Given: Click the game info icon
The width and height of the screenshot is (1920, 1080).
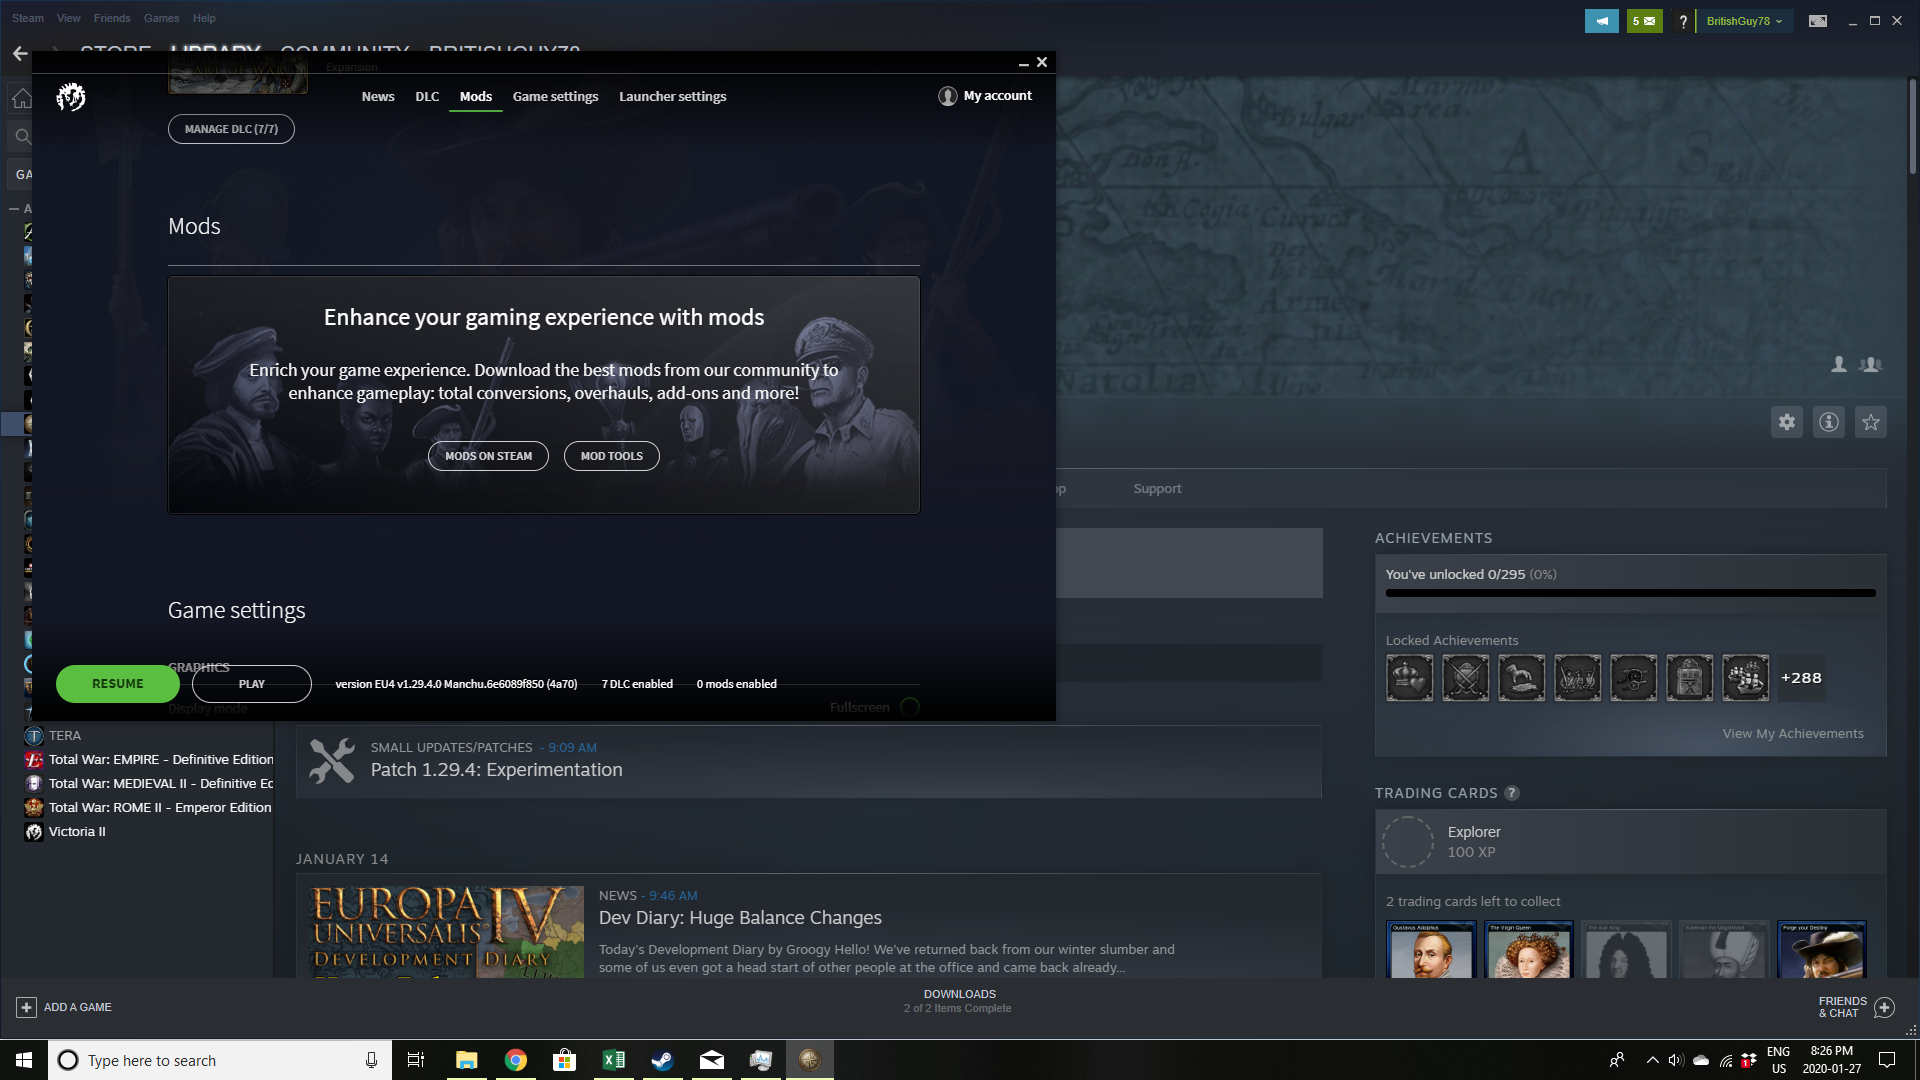Looking at the screenshot, I should tap(1829, 422).
